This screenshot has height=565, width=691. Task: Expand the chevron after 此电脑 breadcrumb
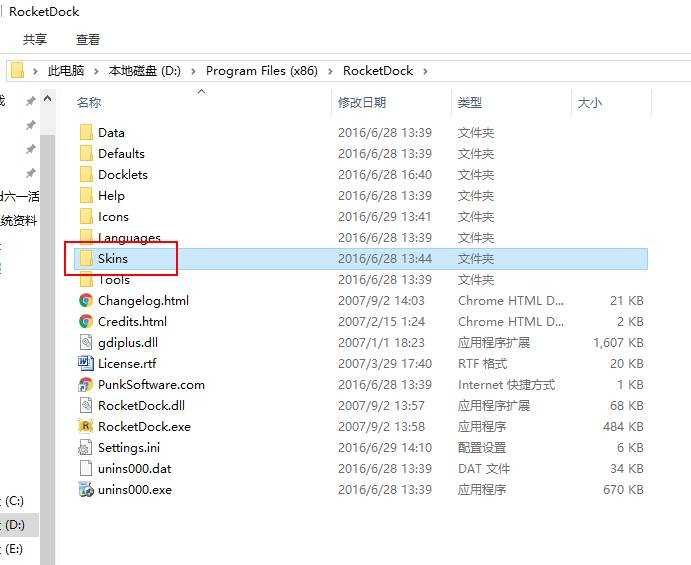click(96, 71)
